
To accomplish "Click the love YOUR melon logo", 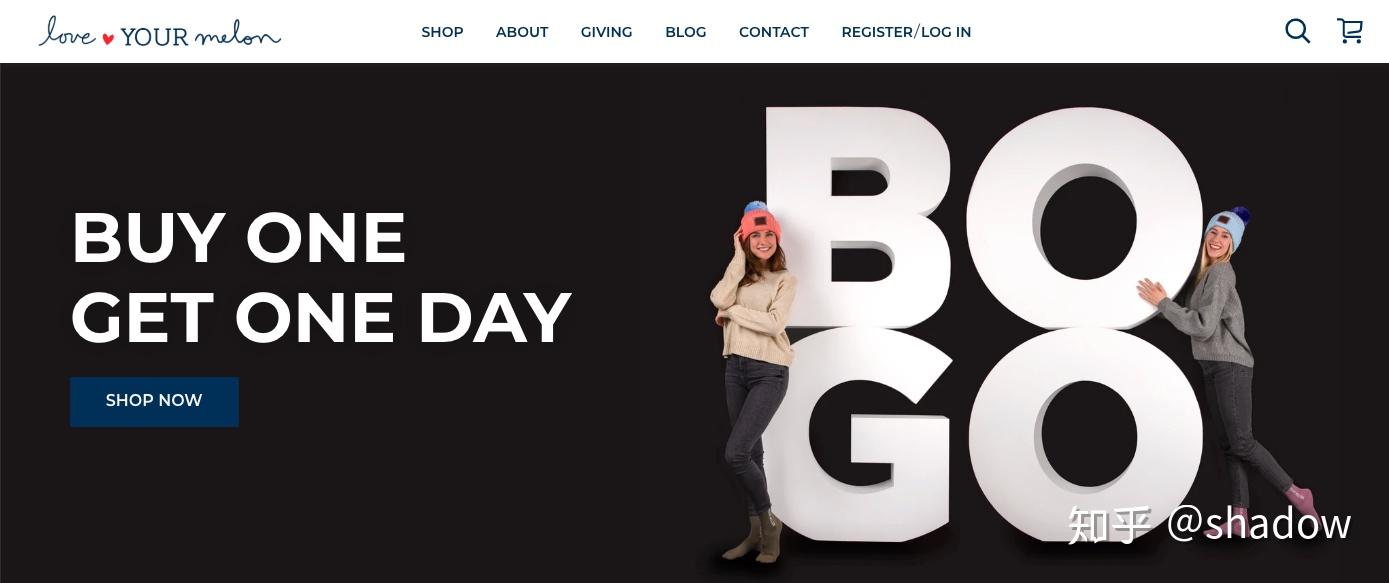I will (x=160, y=33).
